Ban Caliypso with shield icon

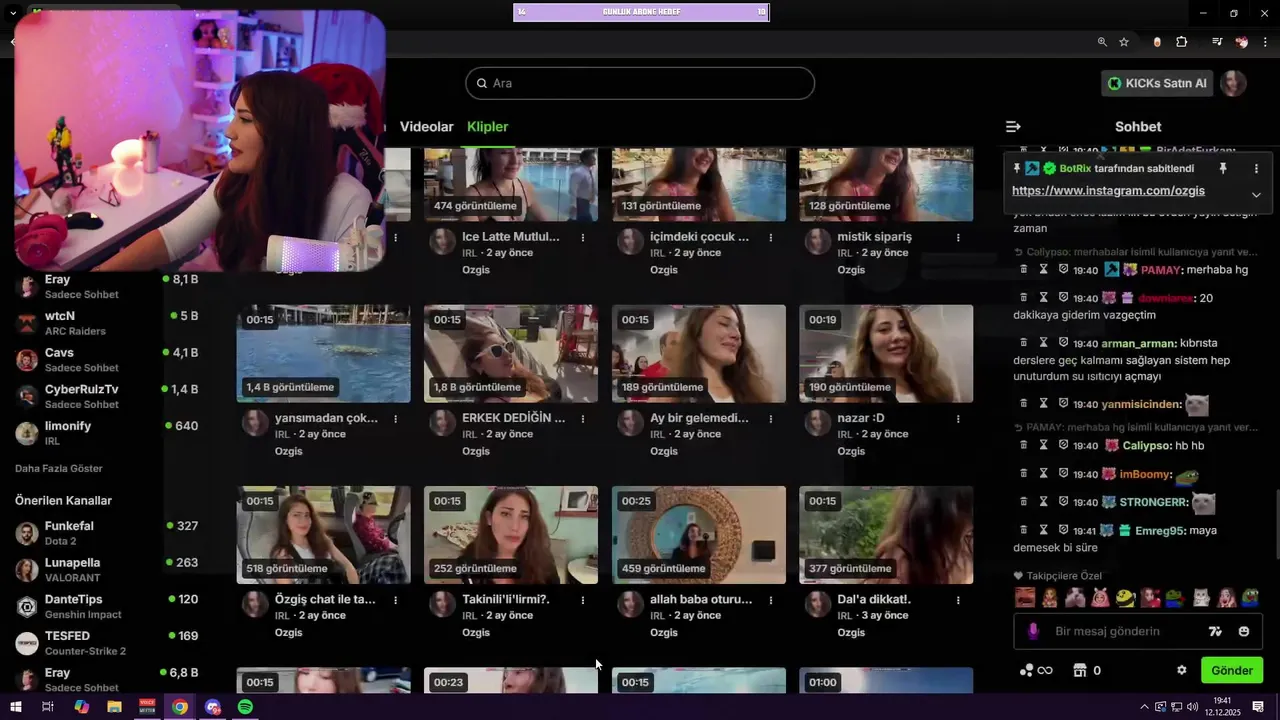coord(1063,445)
